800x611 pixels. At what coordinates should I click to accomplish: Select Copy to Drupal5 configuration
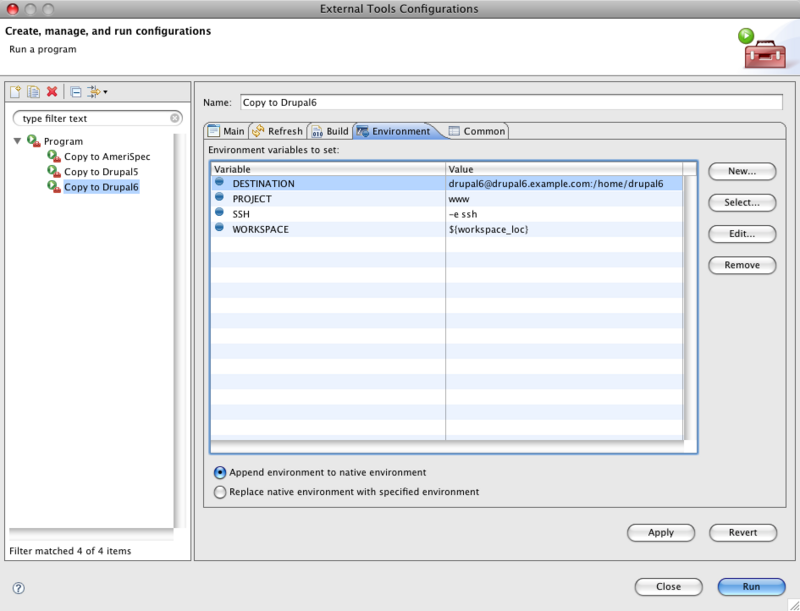click(x=100, y=172)
